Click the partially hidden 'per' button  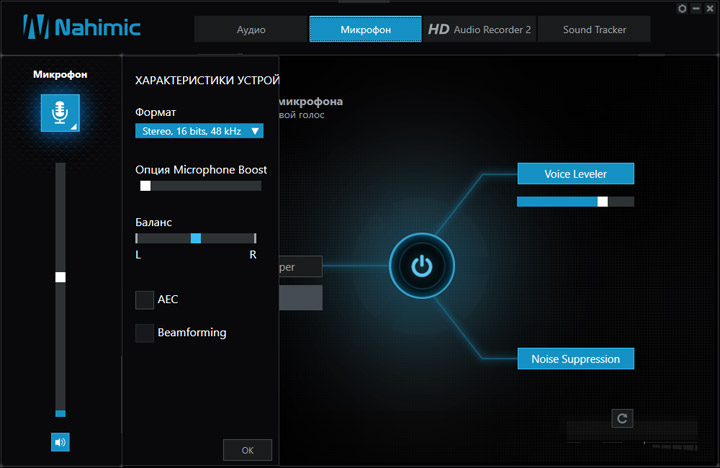coord(301,266)
